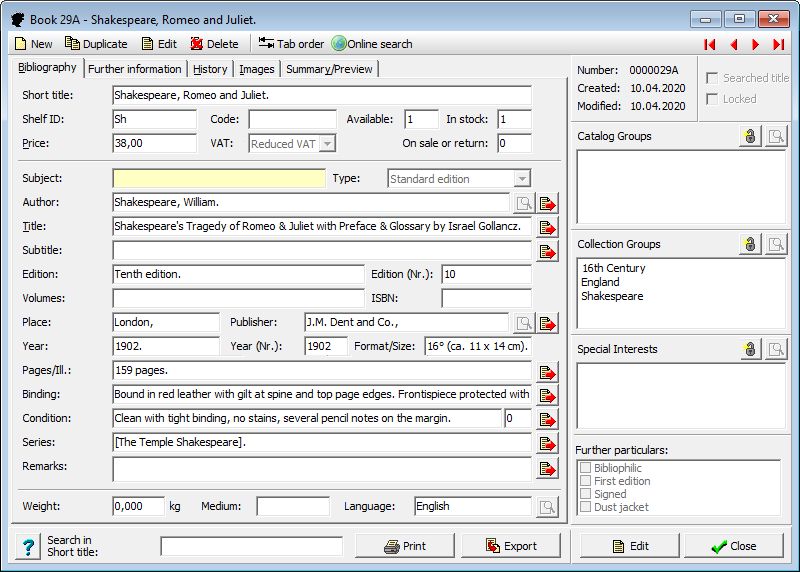Select 16th Century in Collection Groups
This screenshot has height=572, width=800.
[614, 268]
